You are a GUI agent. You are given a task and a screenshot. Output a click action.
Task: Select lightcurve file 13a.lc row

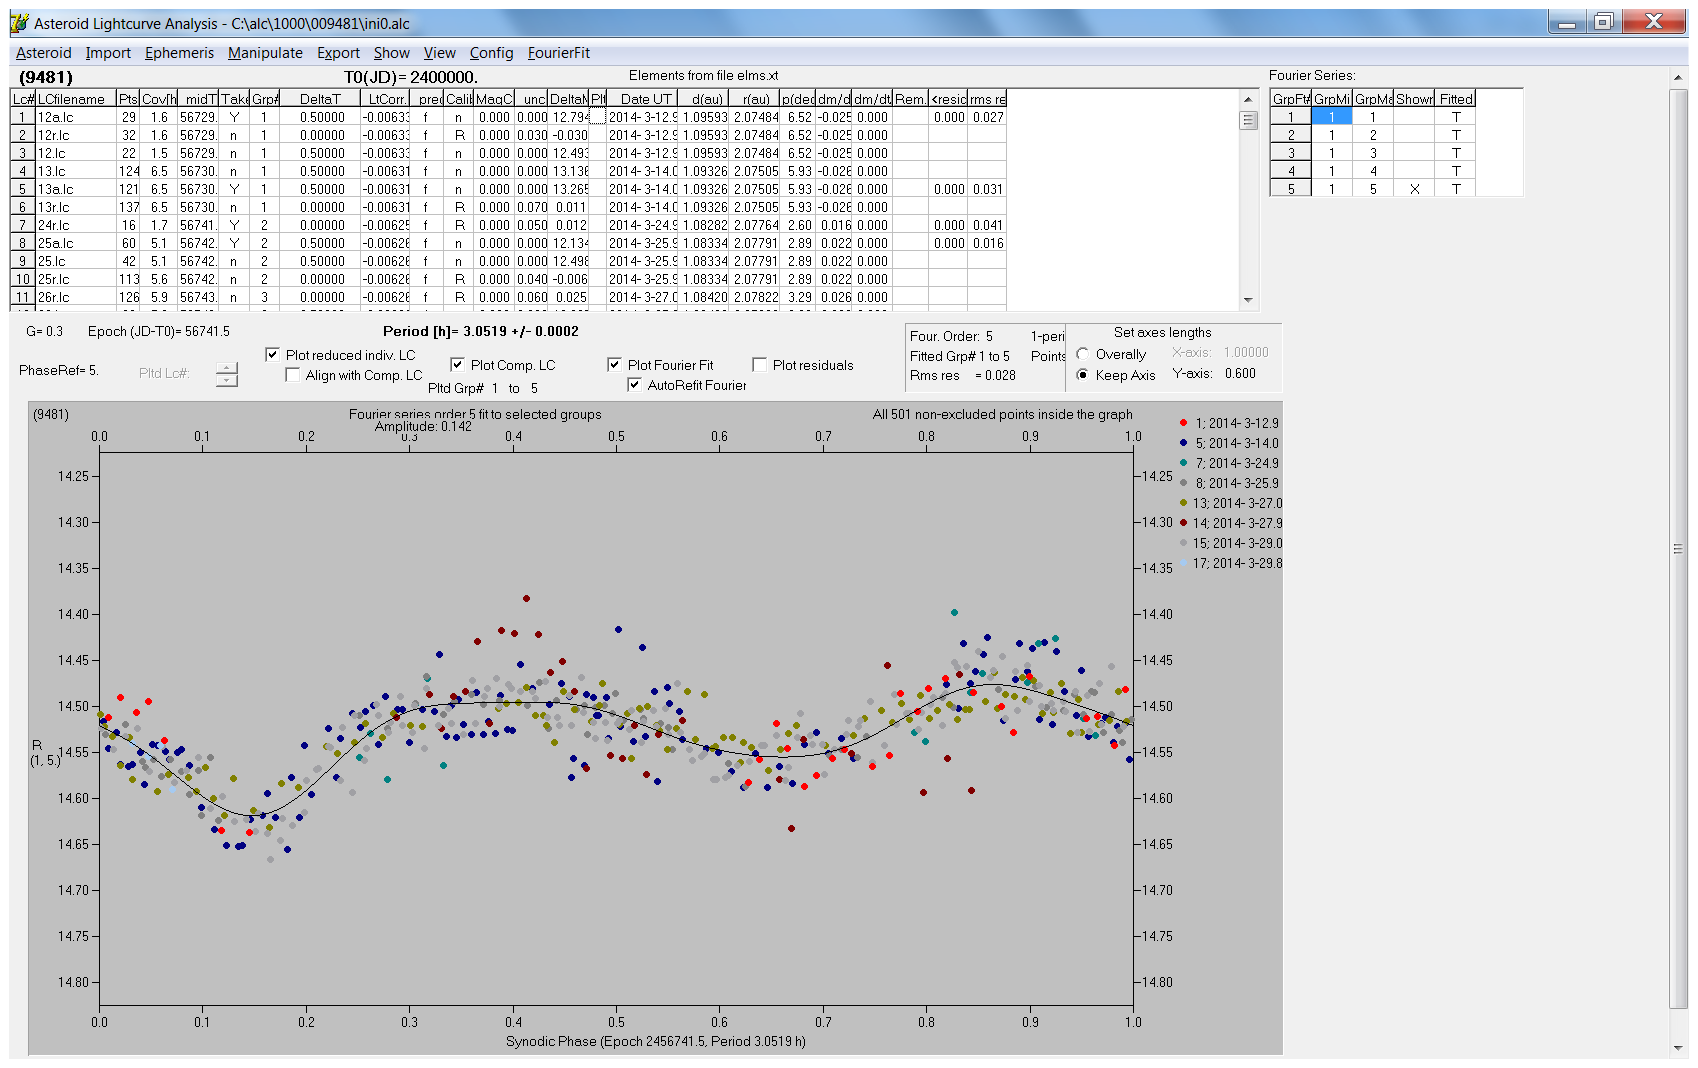[x=508, y=189]
